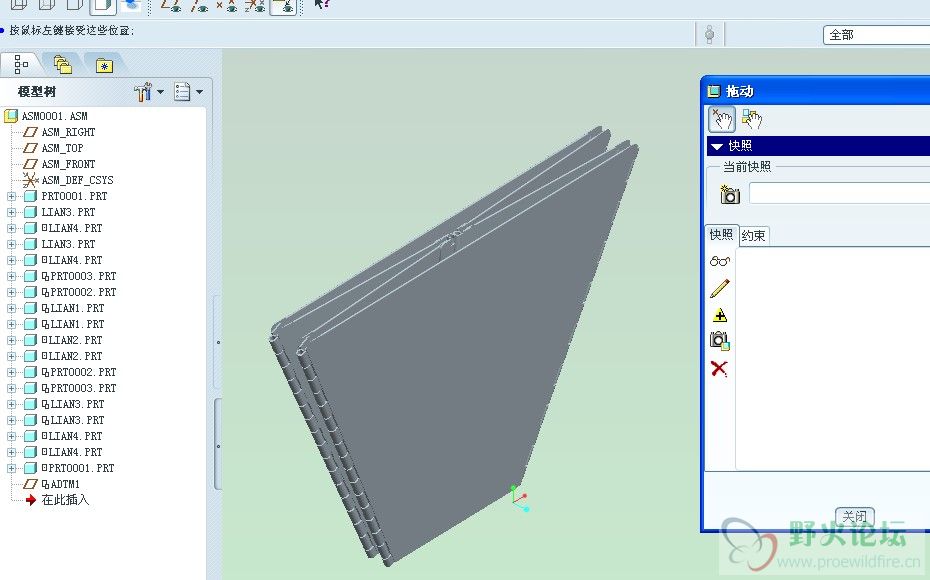Open the 全部 selection filter dropdown
The height and width of the screenshot is (580, 930).
coord(877,35)
